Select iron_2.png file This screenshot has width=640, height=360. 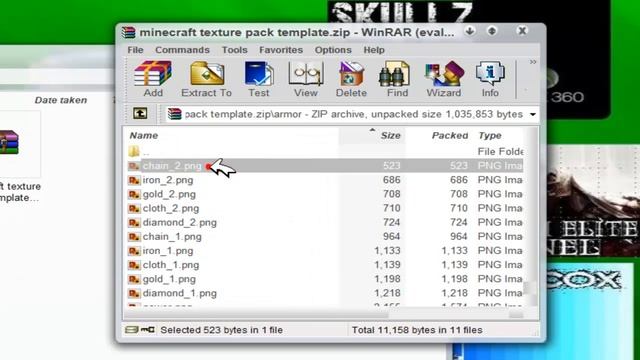[x=325, y=180]
